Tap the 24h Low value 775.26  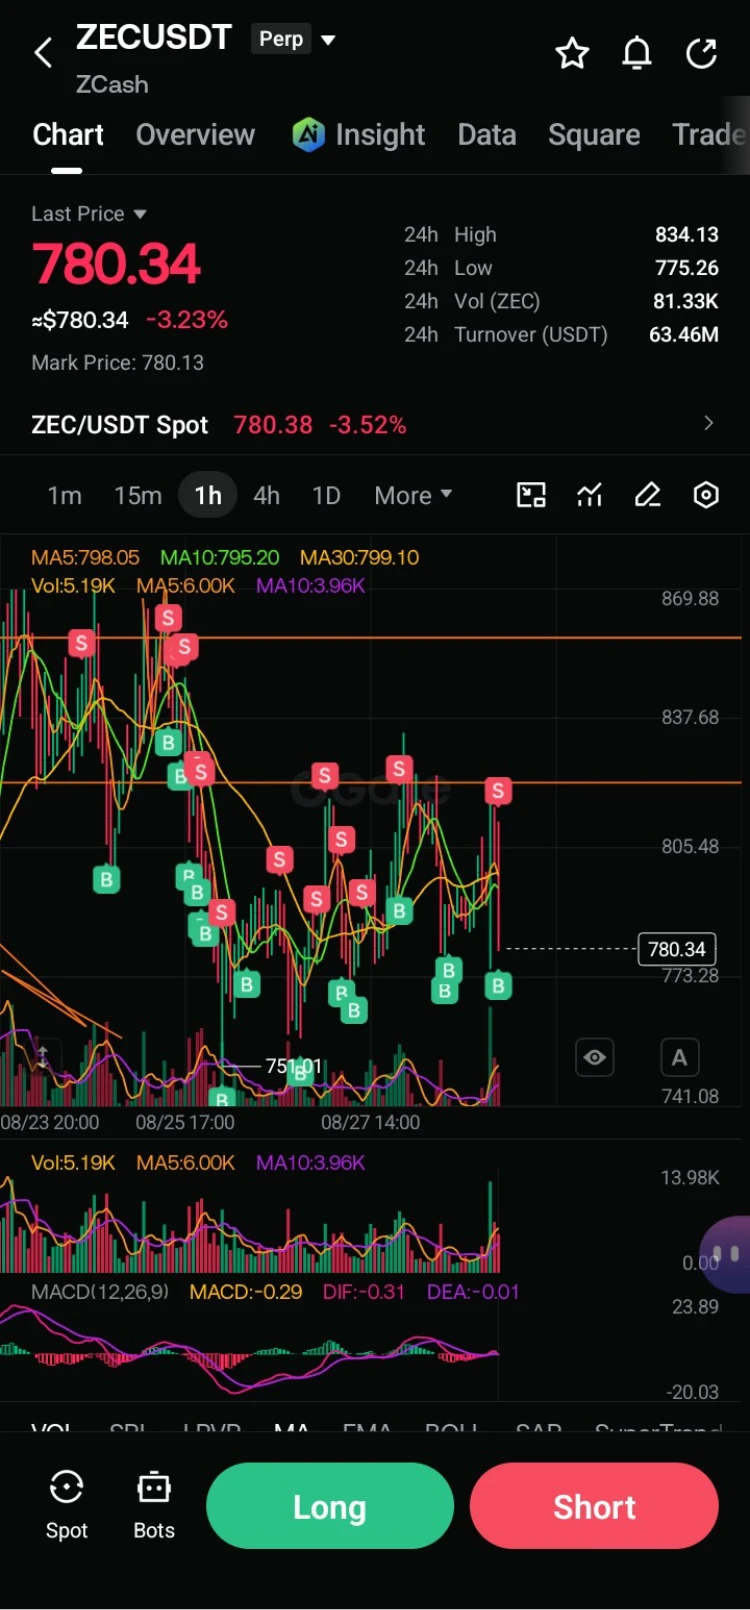click(686, 268)
